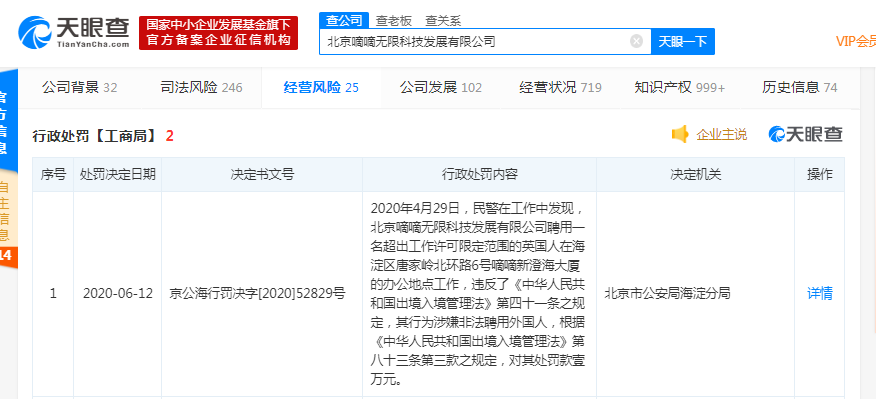Open the 公司发展 102 tab
Image resolution: width=876 pixels, height=399 pixels.
pos(440,87)
